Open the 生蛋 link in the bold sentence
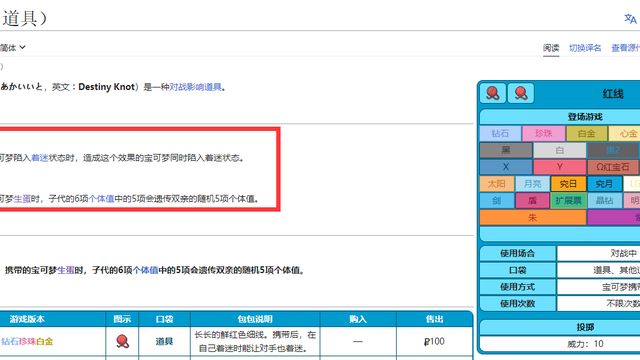This screenshot has height=360, width=640. pyautogui.click(x=66, y=270)
